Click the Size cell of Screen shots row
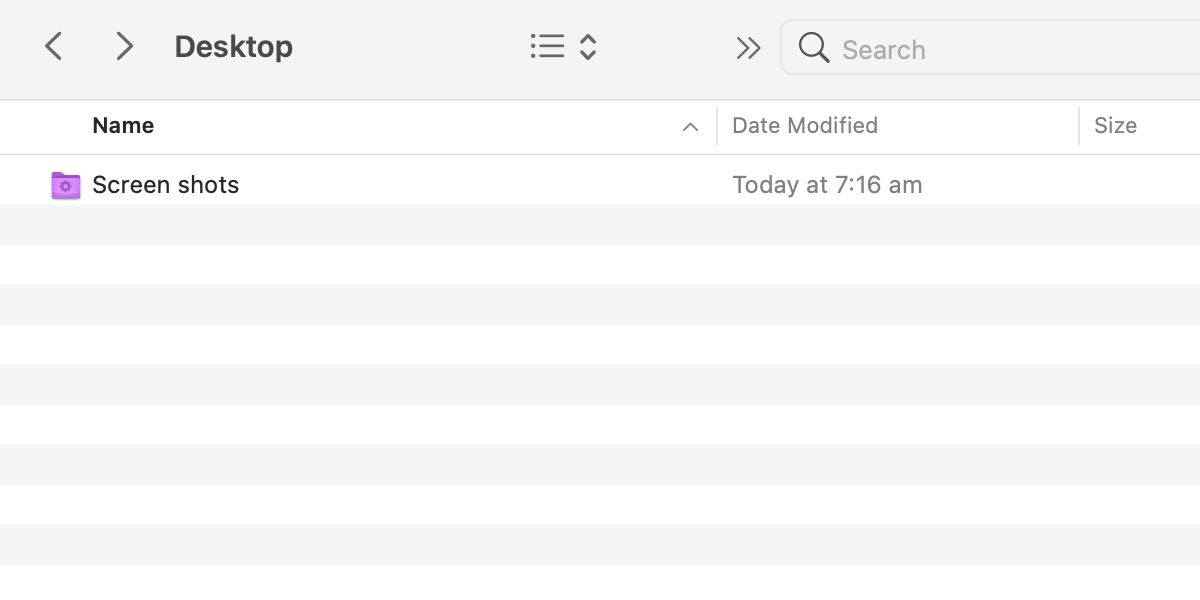The image size is (1200, 600). [1130, 185]
